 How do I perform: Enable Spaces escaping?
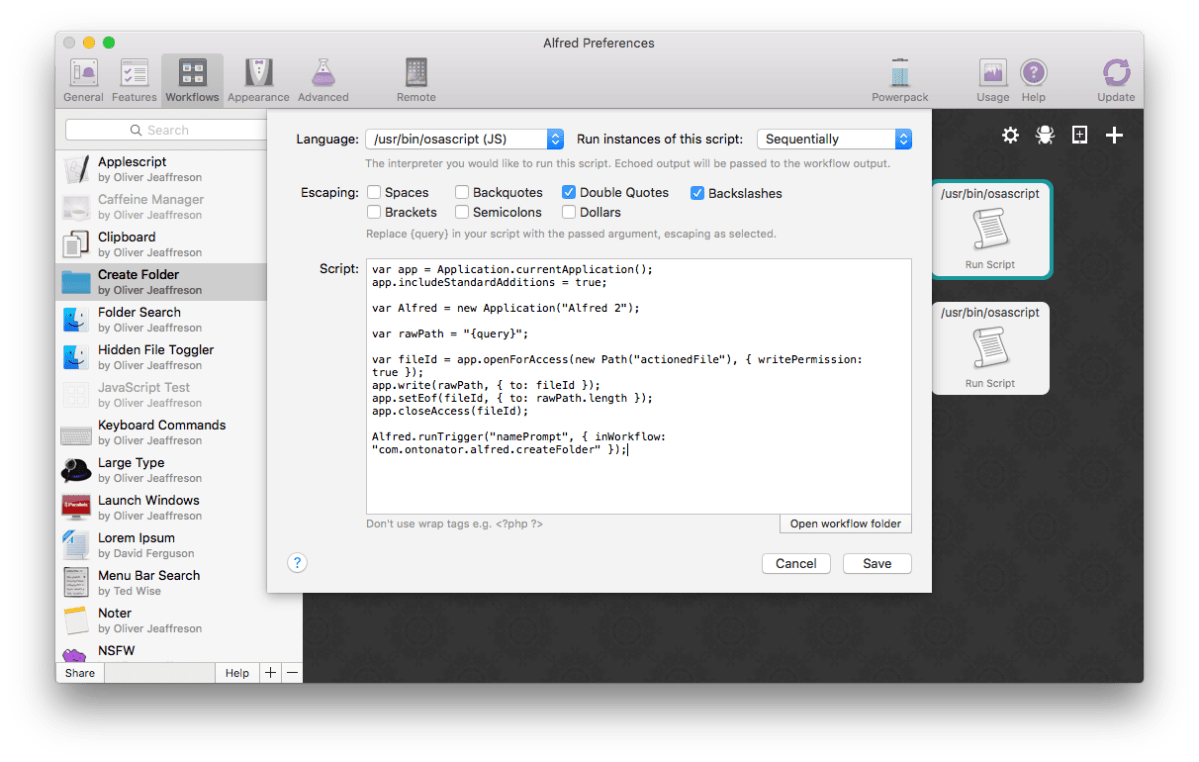374,193
